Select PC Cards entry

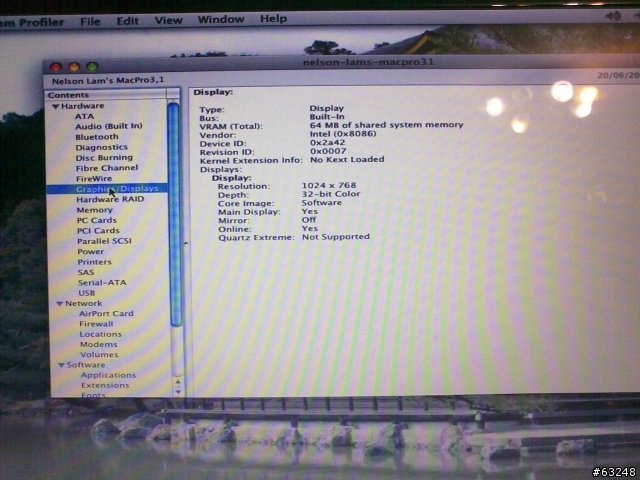click(97, 220)
